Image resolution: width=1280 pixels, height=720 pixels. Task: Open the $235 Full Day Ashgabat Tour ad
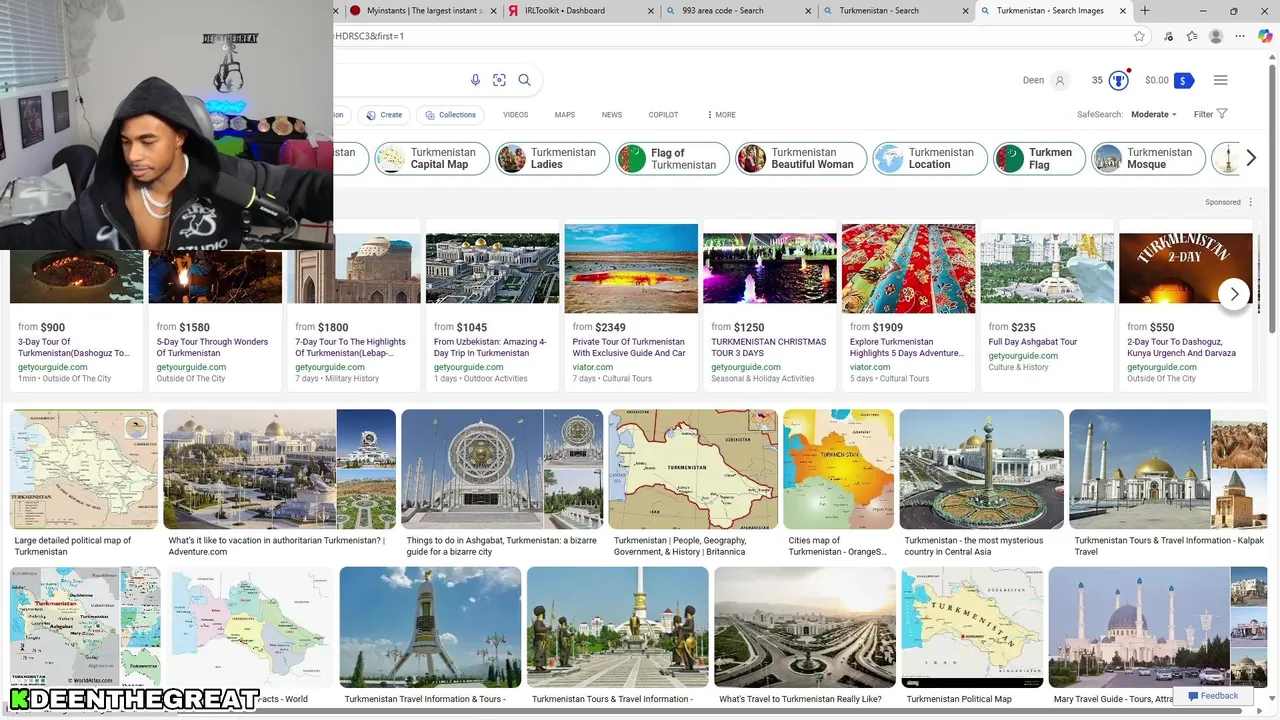tap(1047, 304)
